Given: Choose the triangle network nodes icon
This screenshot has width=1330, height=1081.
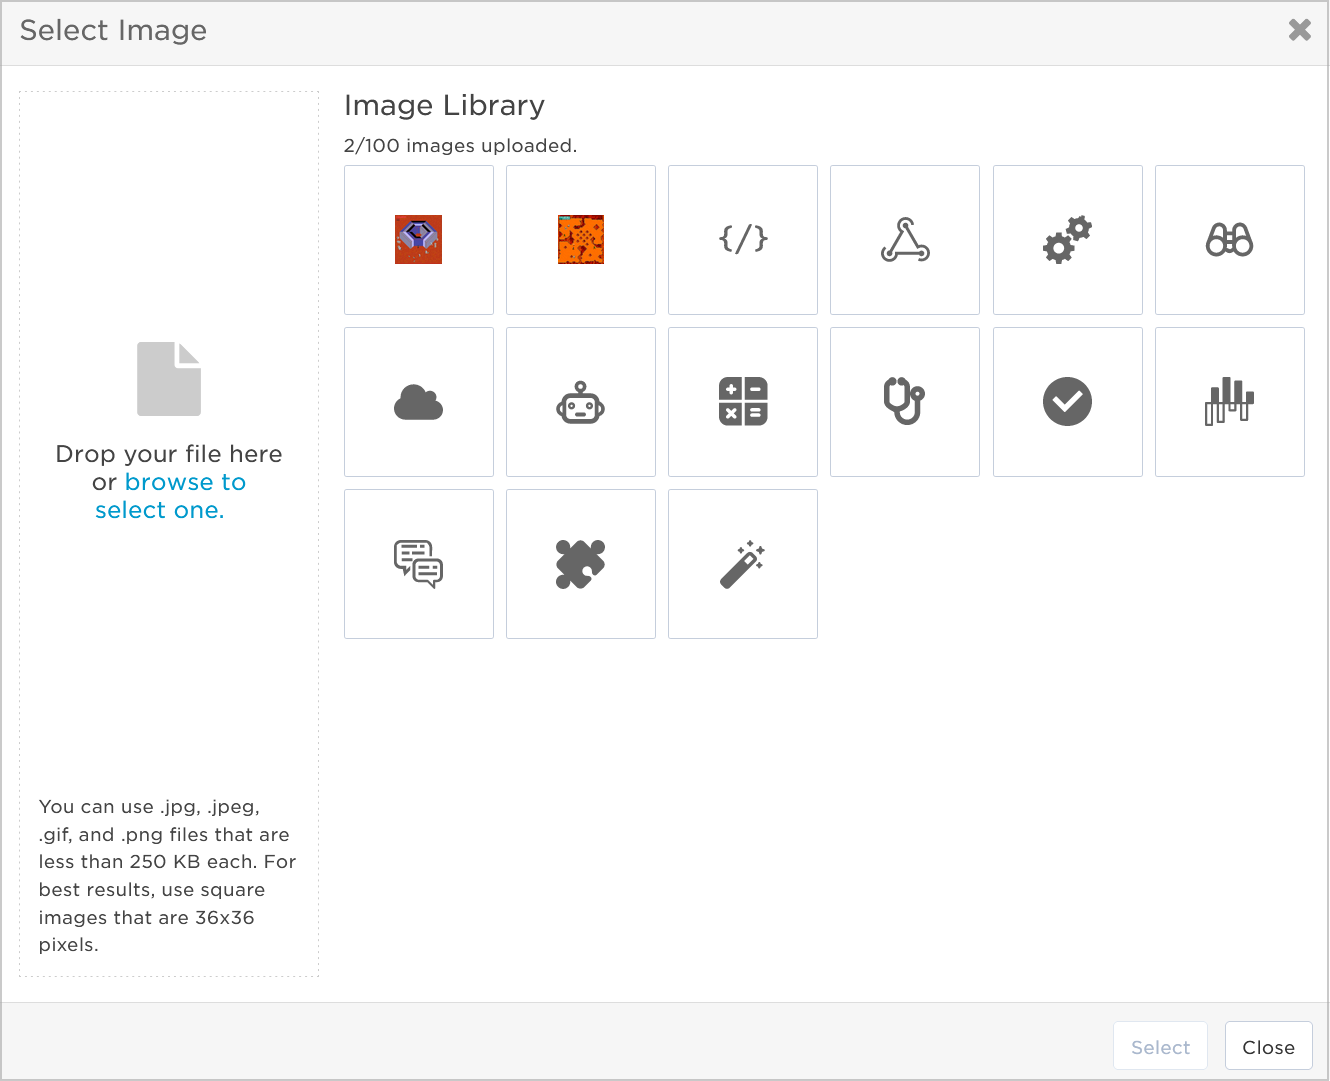Looking at the screenshot, I should click(905, 240).
